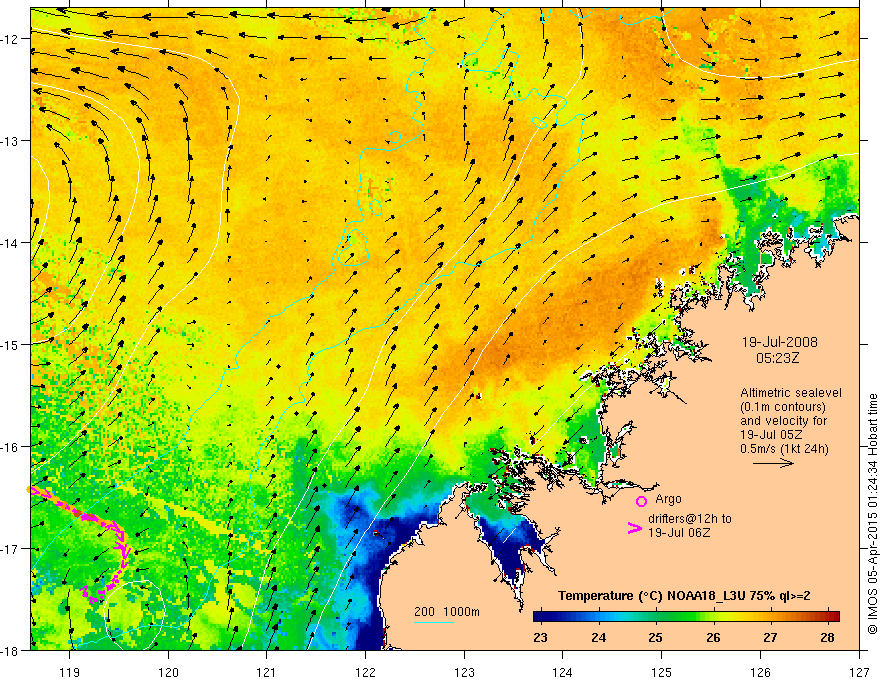The width and height of the screenshot is (880, 680).
Task: Click longitude axis label 123
Action: tap(464, 672)
